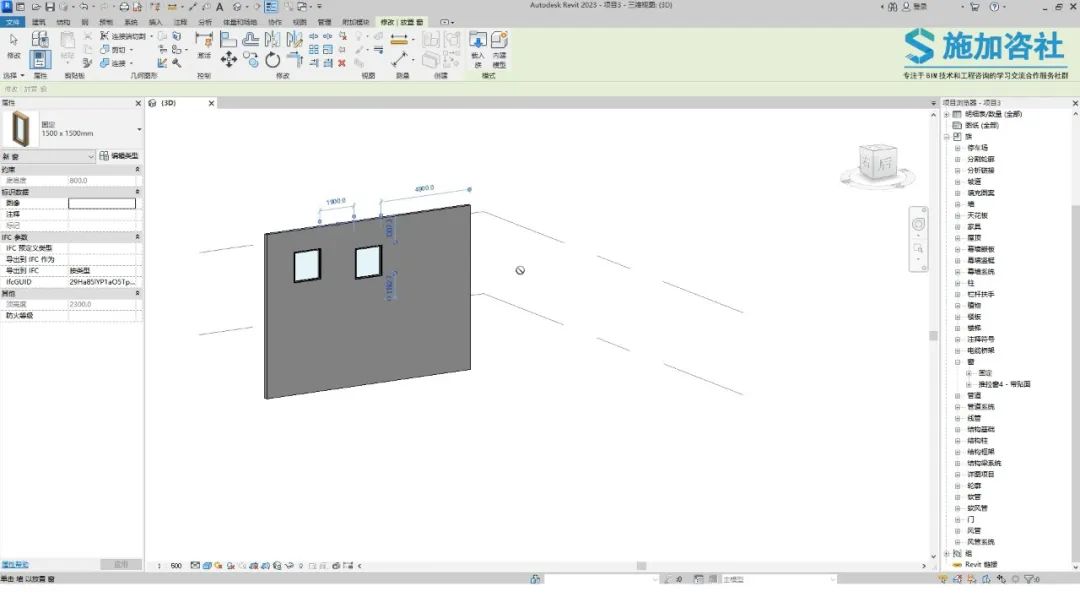Open the 文件 menu tab
This screenshot has height=608, width=1080.
tap(13, 21)
